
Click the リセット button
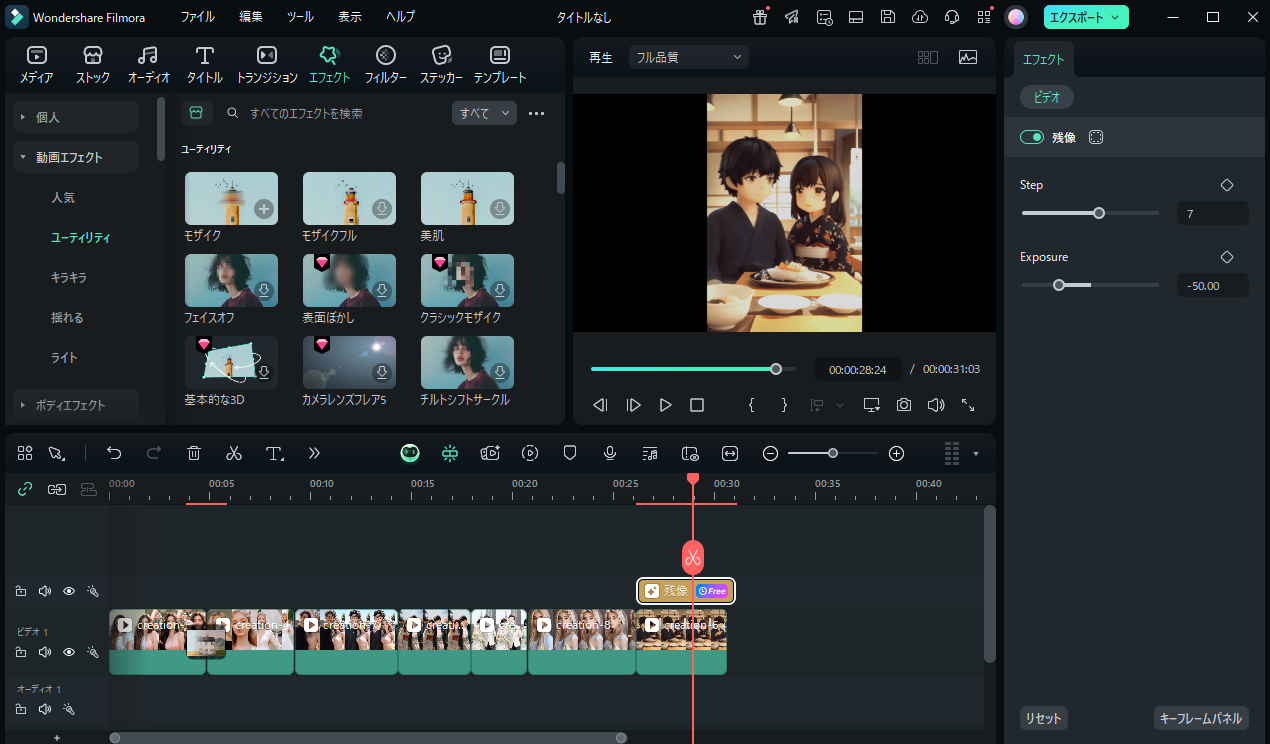[1043, 718]
